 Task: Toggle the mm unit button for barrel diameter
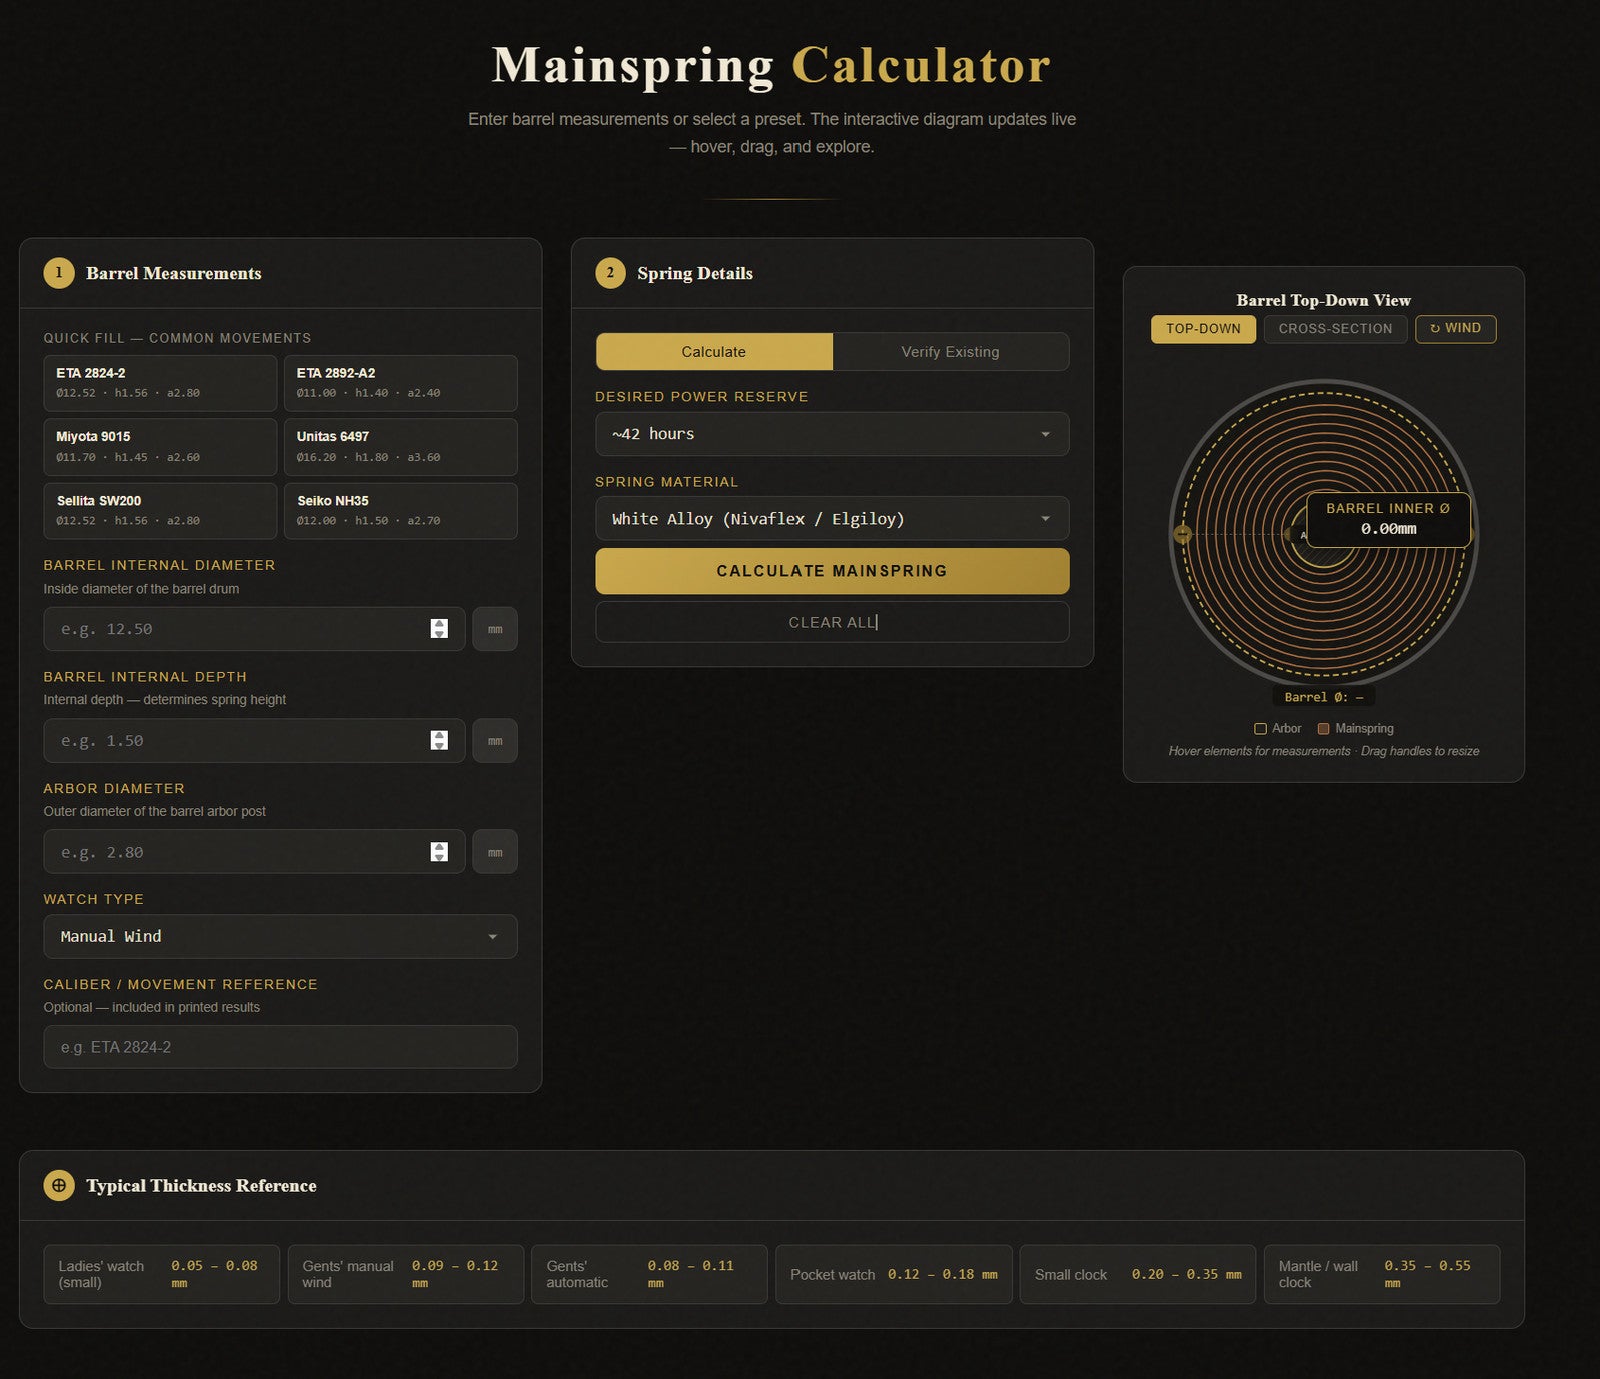click(x=495, y=629)
